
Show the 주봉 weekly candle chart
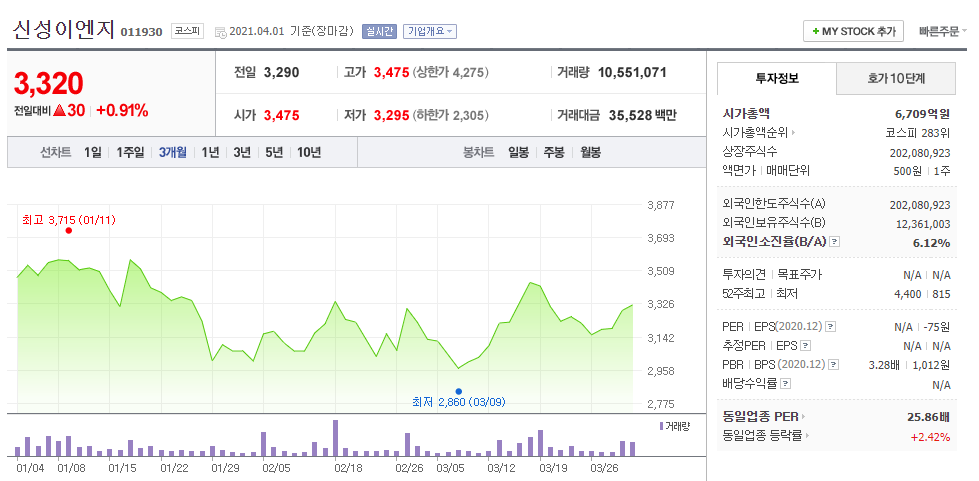click(554, 152)
